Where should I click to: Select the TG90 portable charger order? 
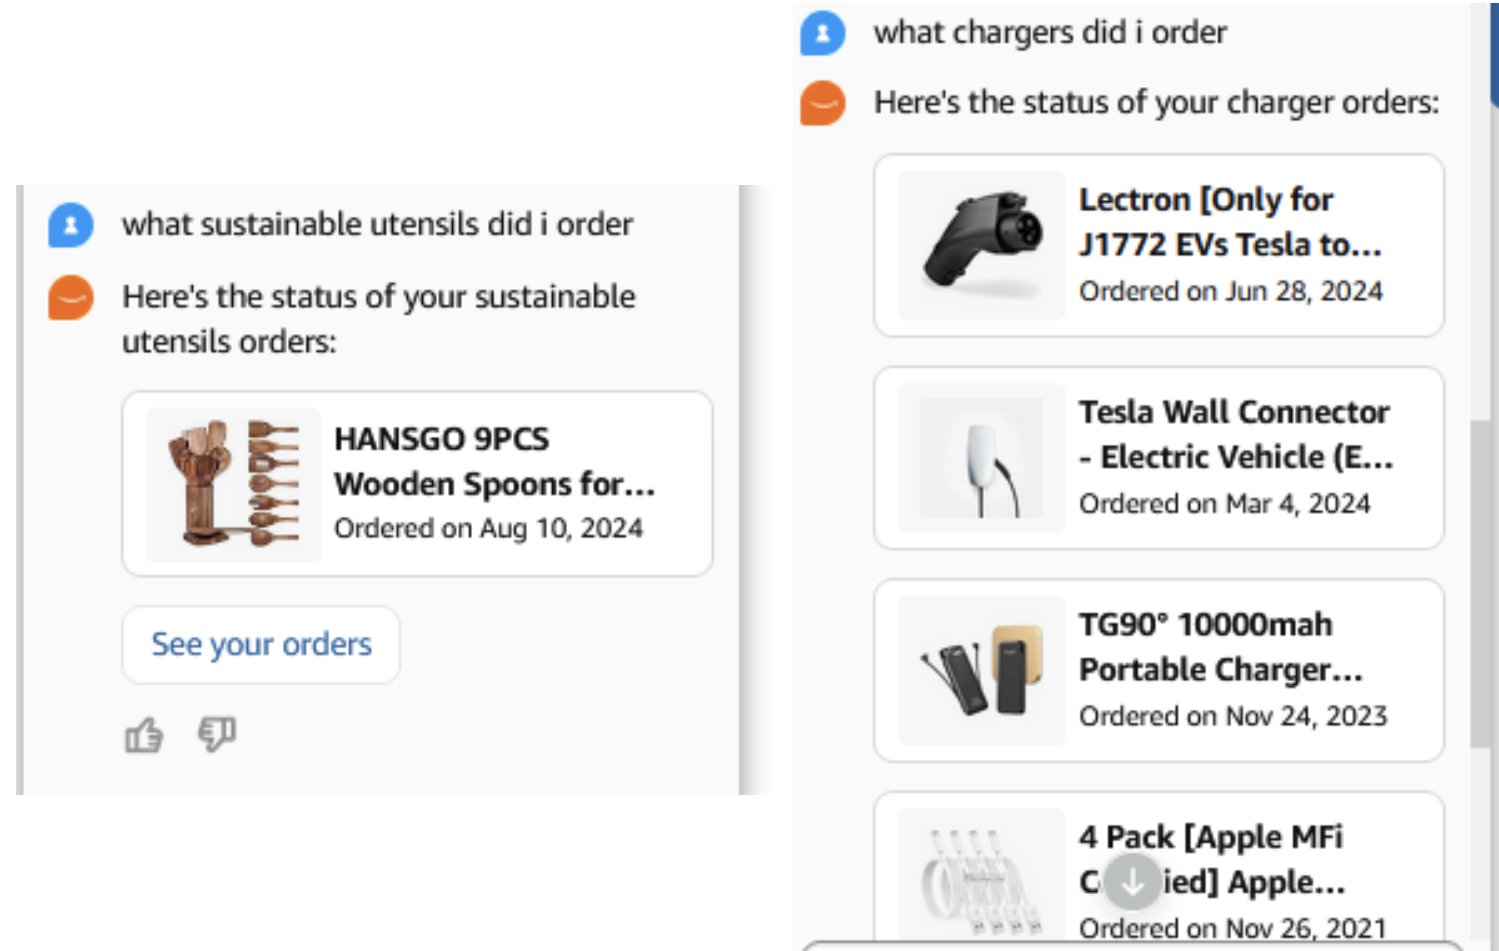coord(1160,670)
